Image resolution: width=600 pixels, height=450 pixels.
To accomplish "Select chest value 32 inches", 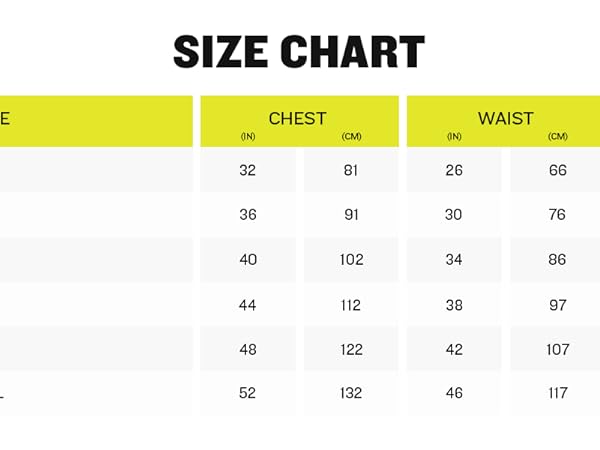I will click(x=248, y=170).
